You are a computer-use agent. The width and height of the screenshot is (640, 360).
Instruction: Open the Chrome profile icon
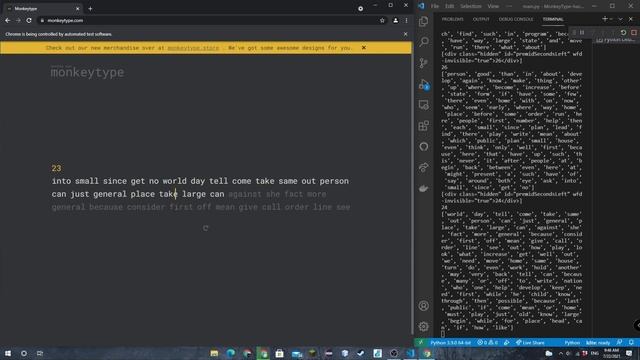click(396, 20)
